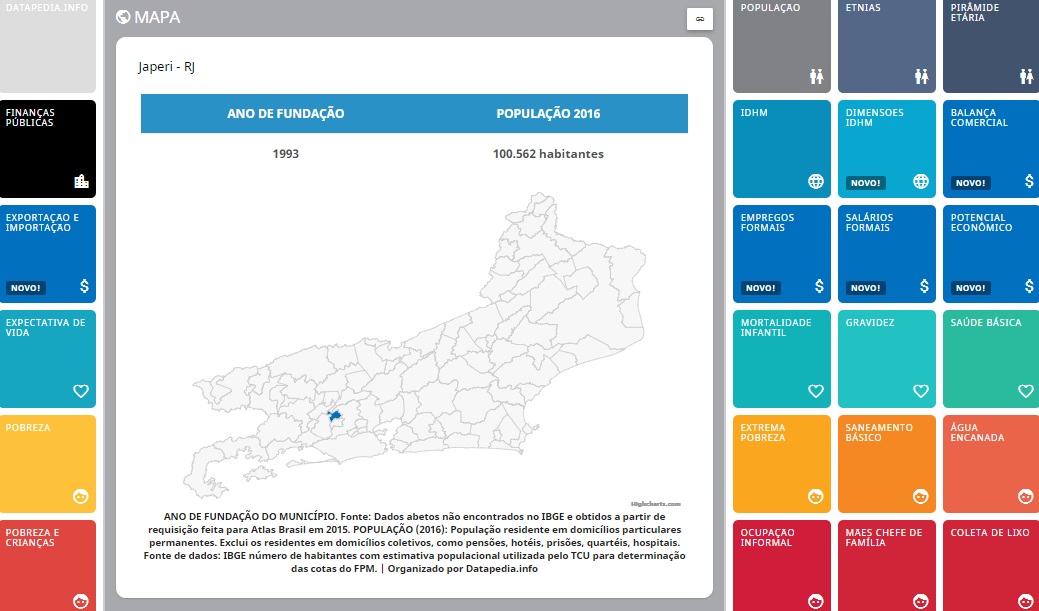Go to the Água Encanada tile

click(x=991, y=463)
